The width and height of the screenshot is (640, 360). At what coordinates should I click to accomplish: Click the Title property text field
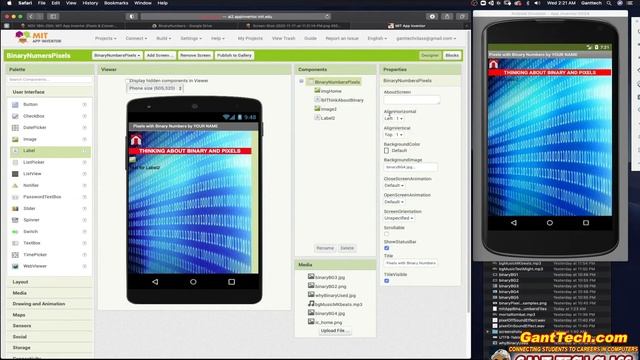coord(411,263)
